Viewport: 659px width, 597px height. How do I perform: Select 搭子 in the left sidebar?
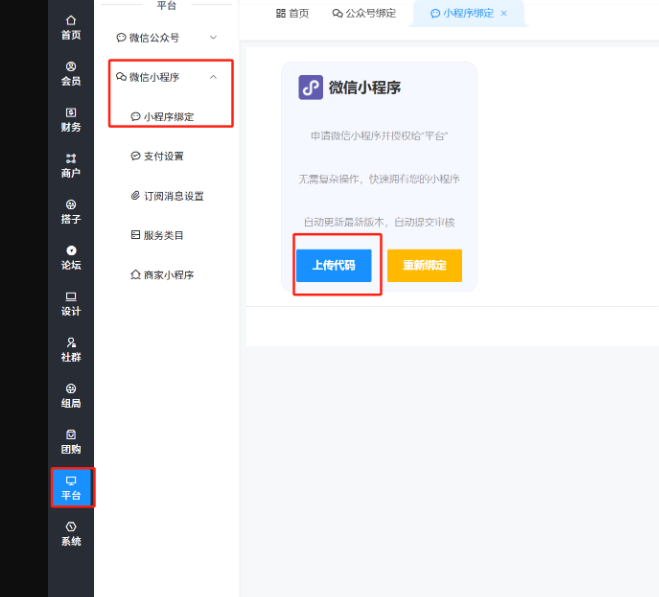(70, 211)
